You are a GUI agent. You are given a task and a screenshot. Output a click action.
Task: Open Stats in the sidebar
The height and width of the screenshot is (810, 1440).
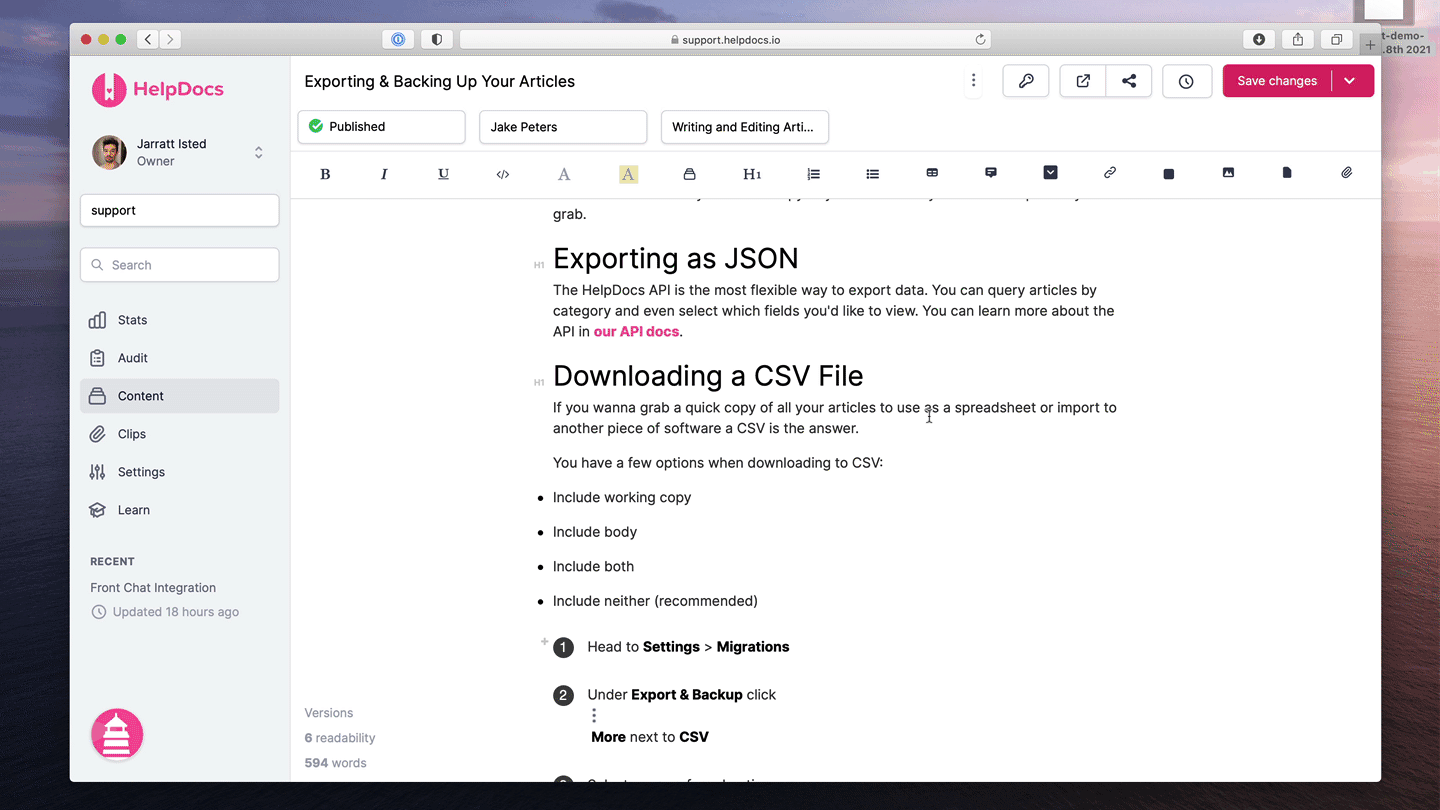[x=179, y=320]
